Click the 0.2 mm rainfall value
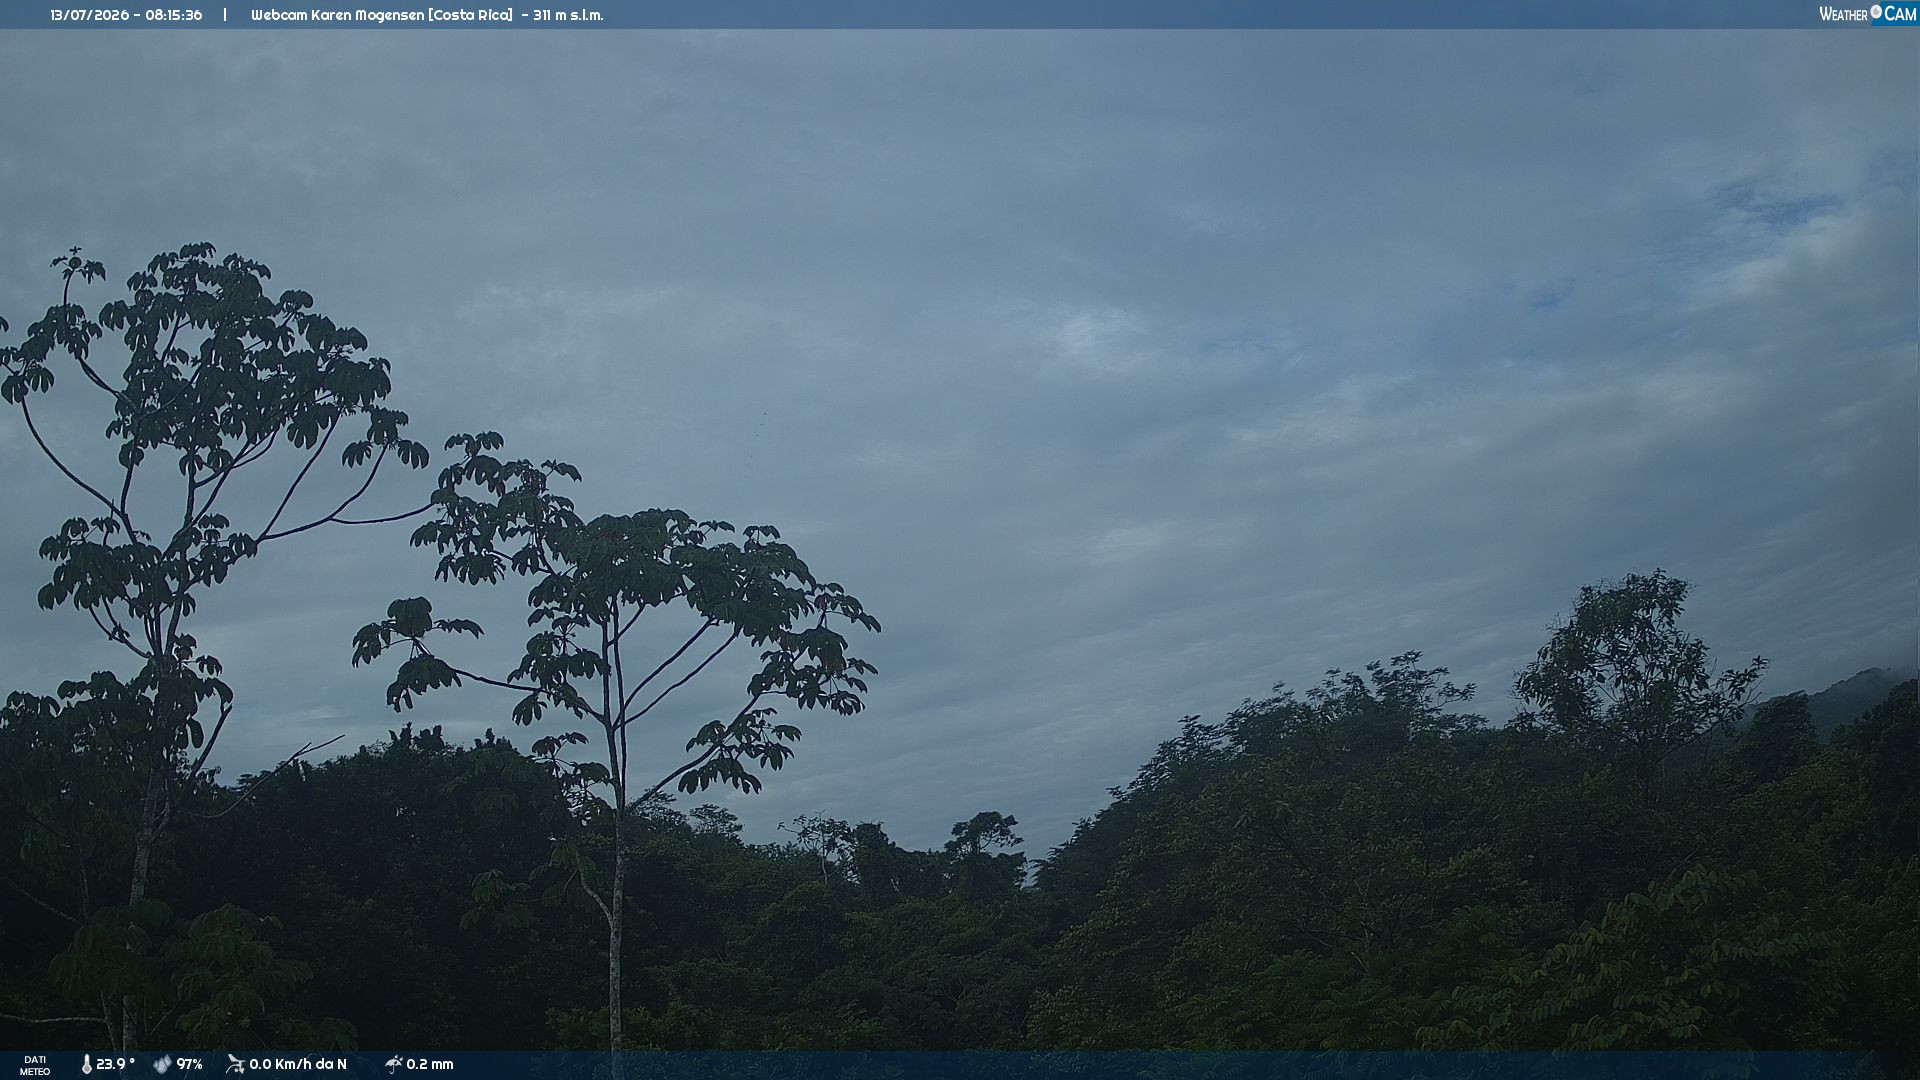 click(430, 1065)
